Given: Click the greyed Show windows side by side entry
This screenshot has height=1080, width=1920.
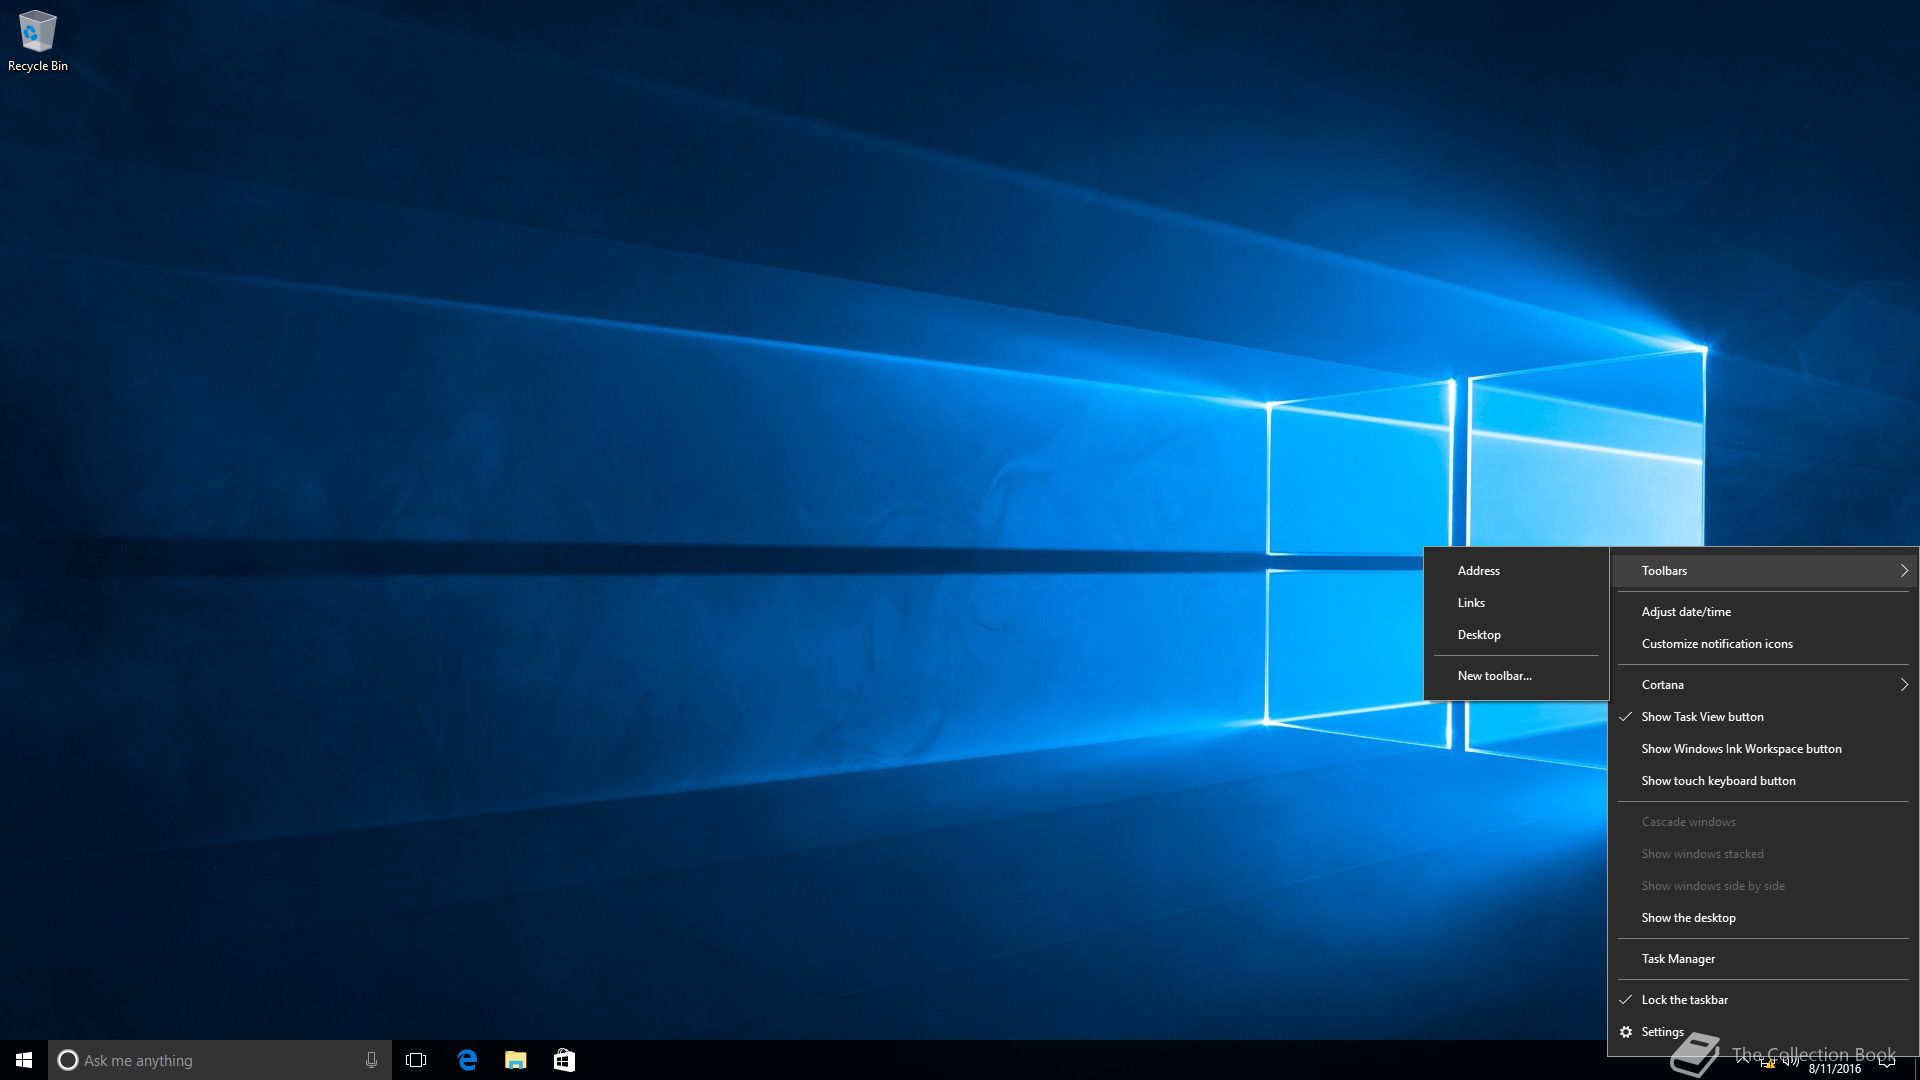Looking at the screenshot, I should [1764, 886].
